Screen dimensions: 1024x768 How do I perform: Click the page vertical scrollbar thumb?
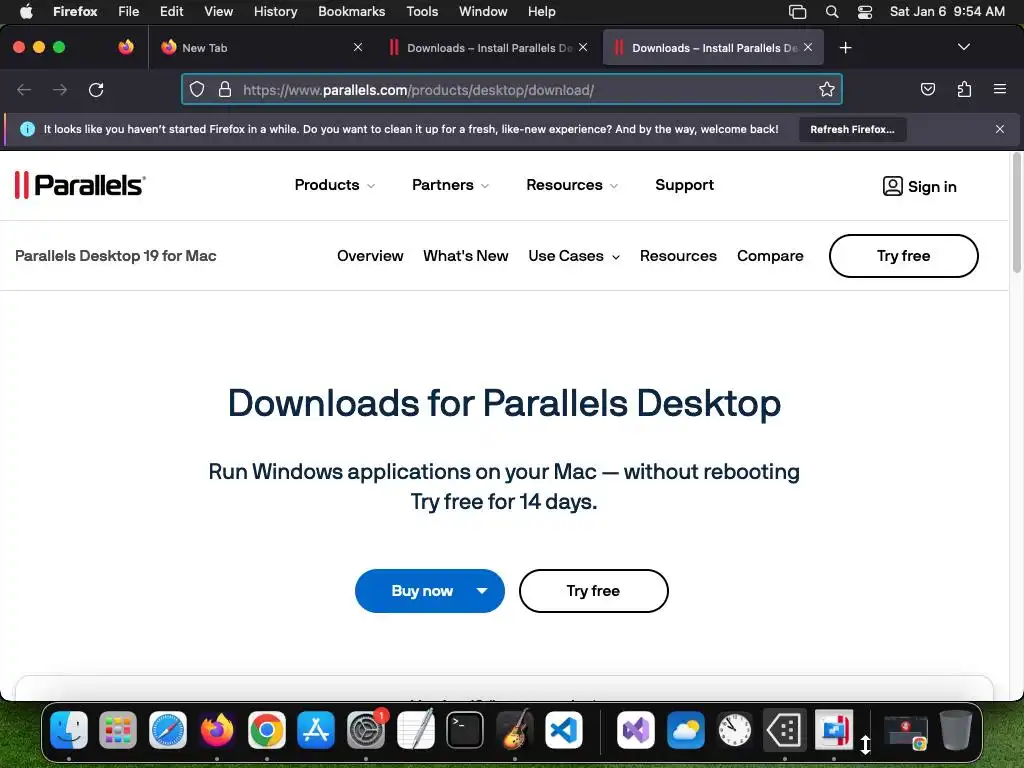tap(1016, 212)
